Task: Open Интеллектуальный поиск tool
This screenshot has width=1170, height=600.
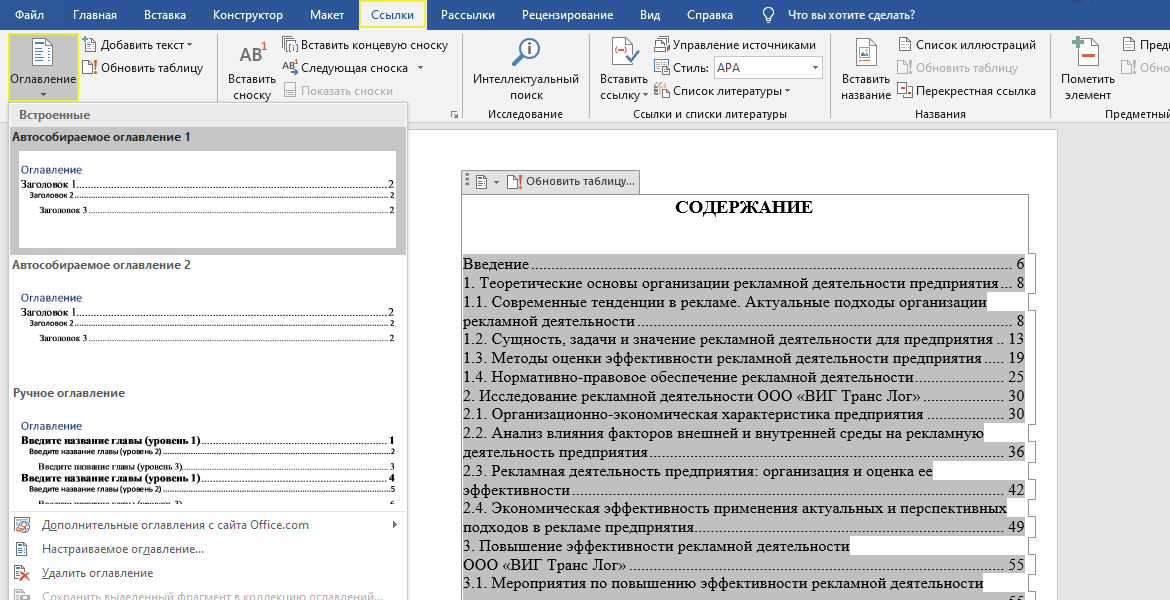Action: click(525, 54)
